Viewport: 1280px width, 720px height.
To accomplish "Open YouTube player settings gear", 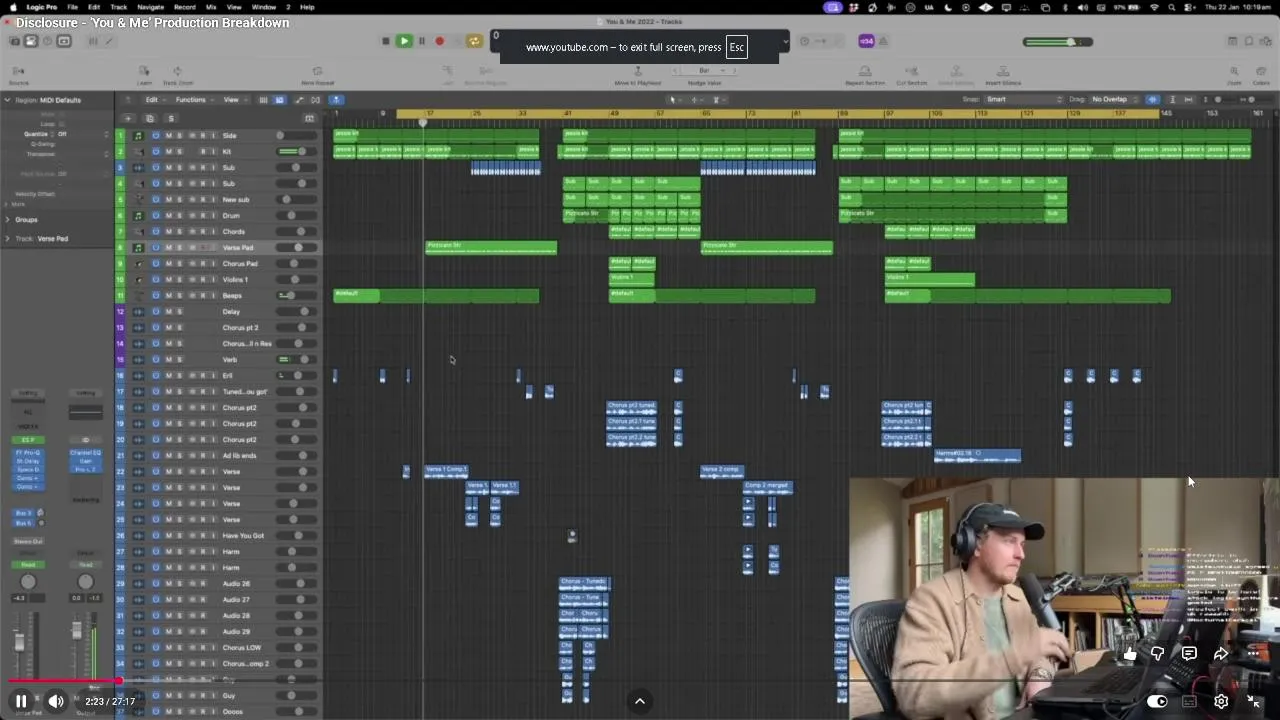I will 1221,702.
